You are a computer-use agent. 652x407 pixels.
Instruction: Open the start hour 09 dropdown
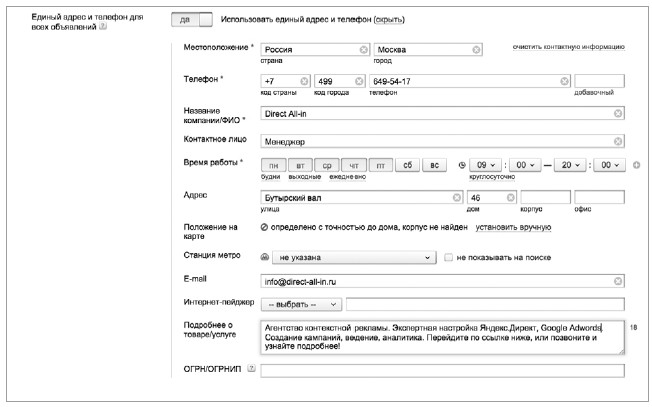pyautogui.click(x=485, y=165)
